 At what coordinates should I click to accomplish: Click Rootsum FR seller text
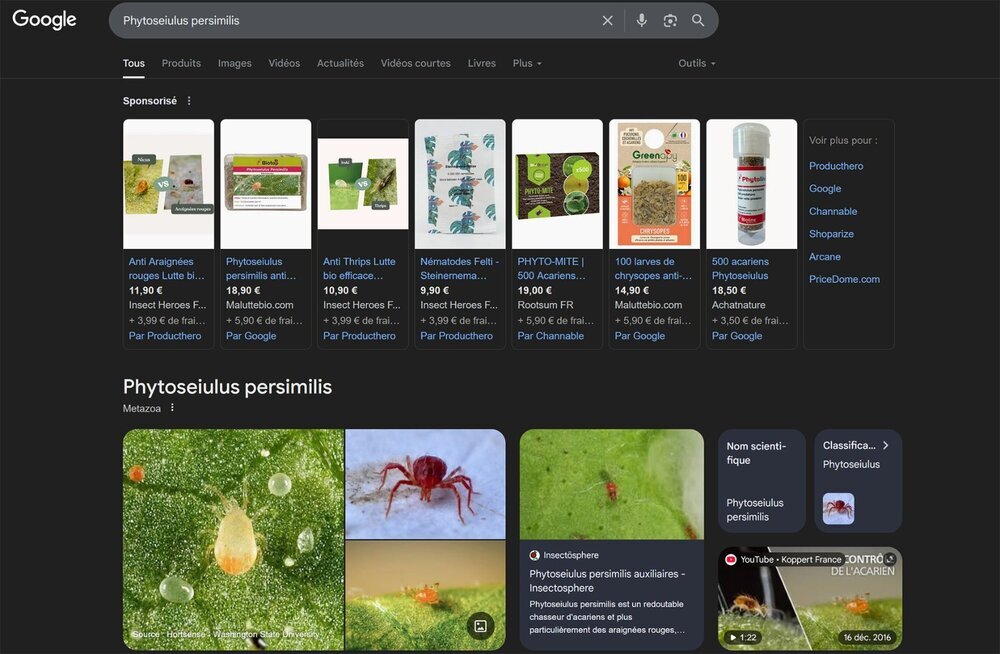[545, 305]
